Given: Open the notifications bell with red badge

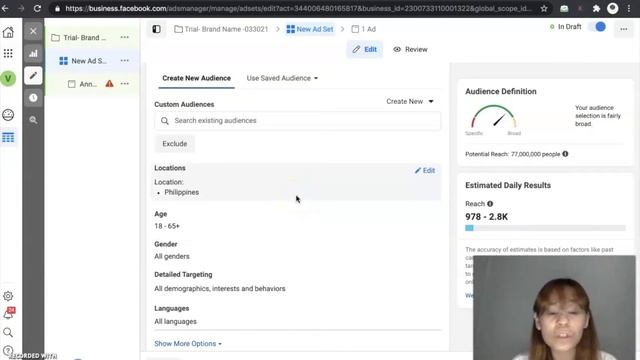Looking at the screenshot, I should 9,313.
